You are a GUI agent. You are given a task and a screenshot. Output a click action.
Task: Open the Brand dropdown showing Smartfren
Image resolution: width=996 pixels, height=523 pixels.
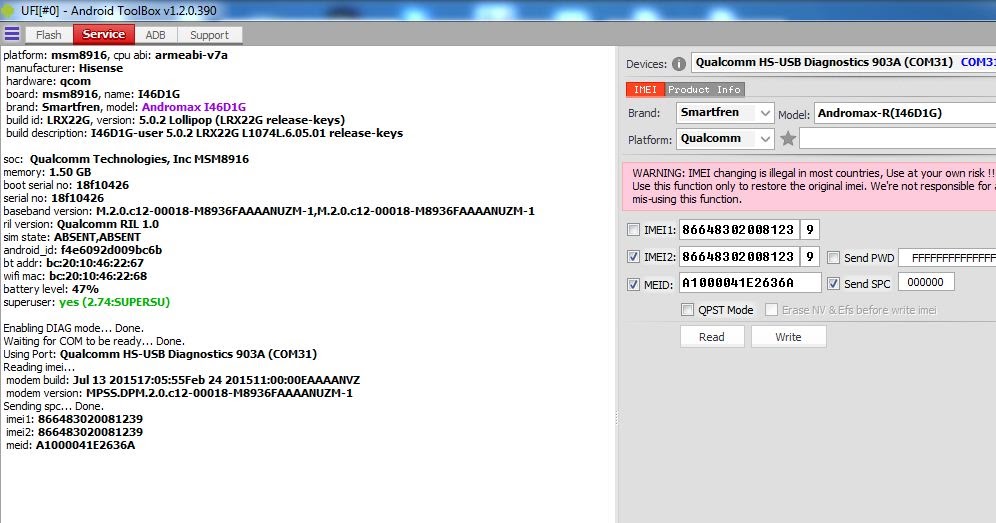[725, 112]
